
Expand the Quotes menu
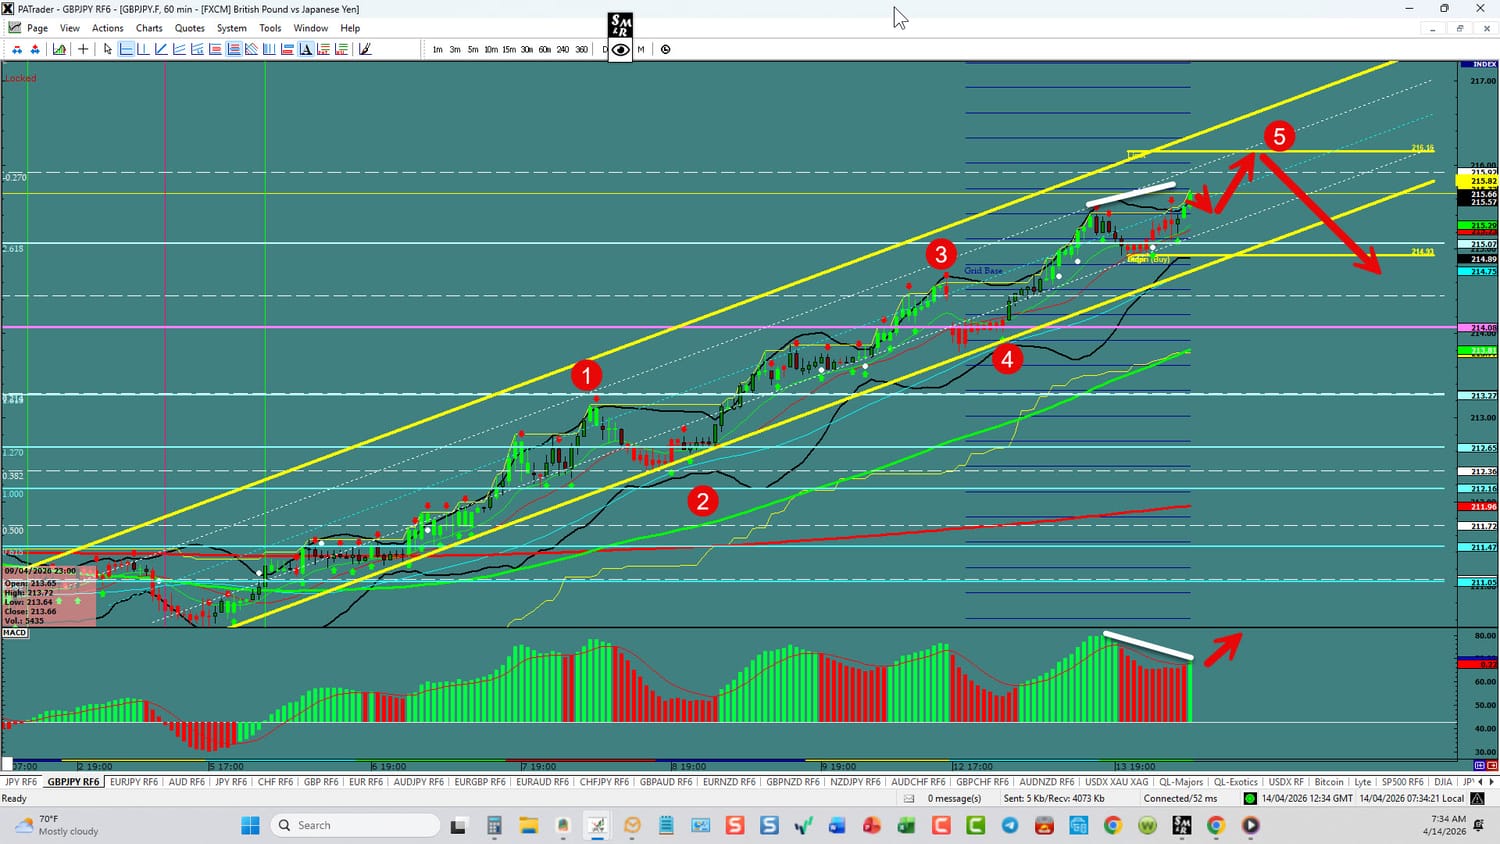coord(189,28)
